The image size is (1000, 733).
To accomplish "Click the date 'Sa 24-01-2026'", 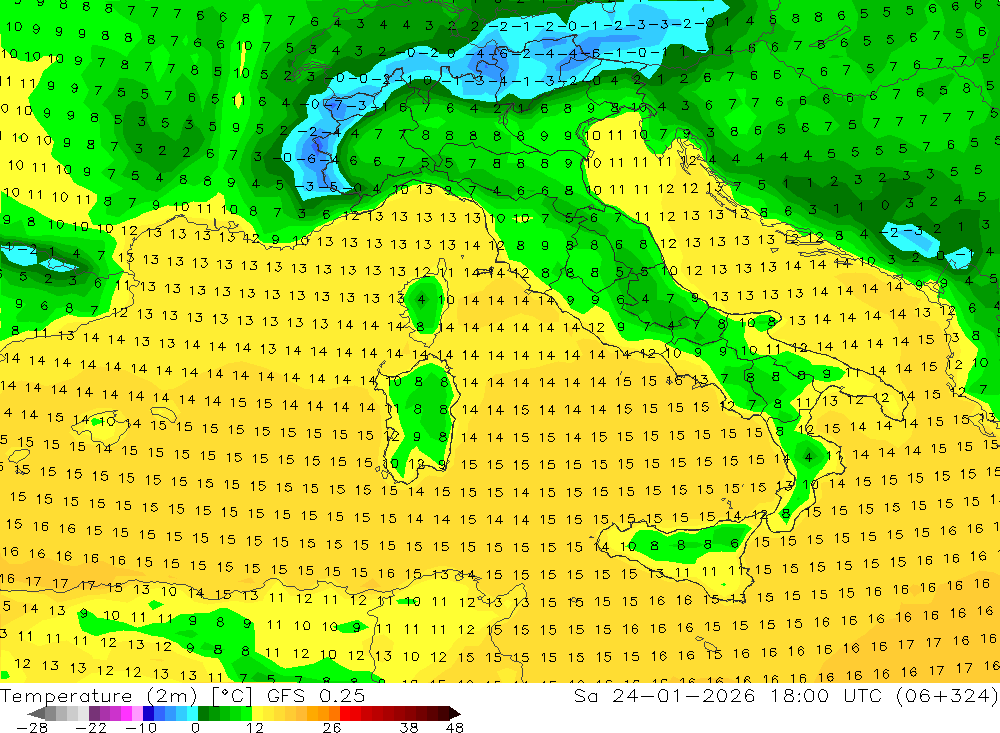I will coord(664,695).
